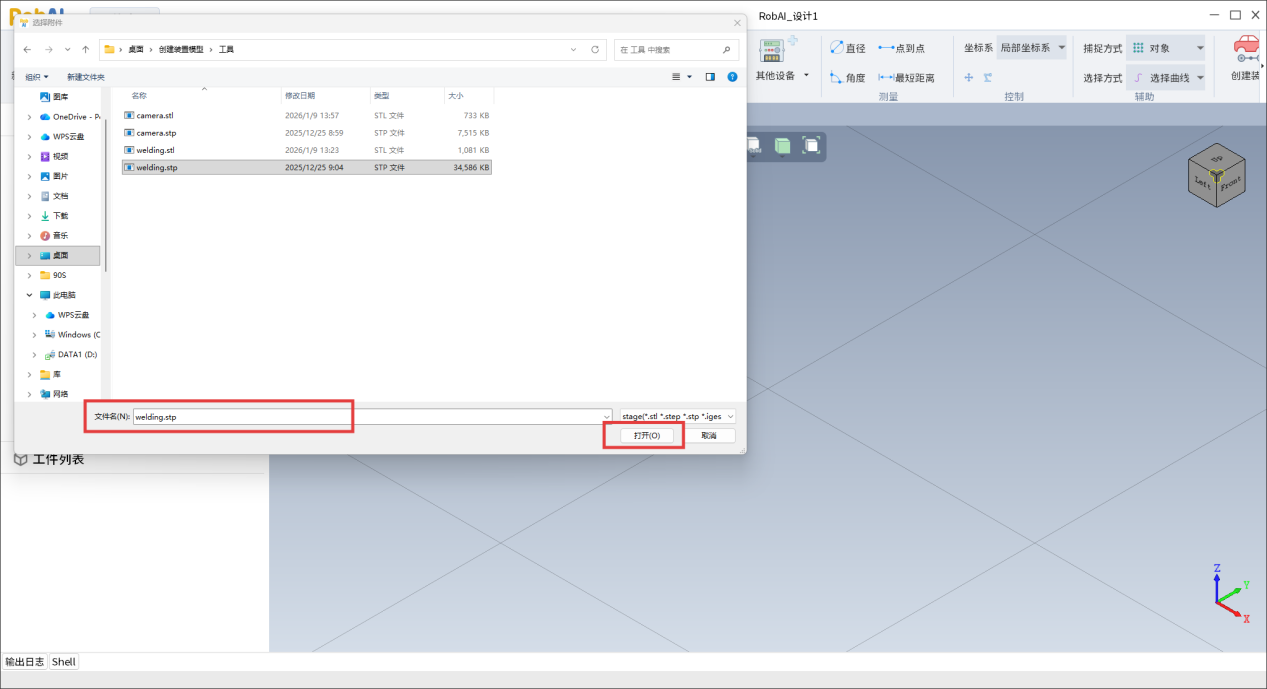Image resolution: width=1267 pixels, height=689 pixels.
Task: Open the recent locations chevron in dialog
Action: (67, 49)
